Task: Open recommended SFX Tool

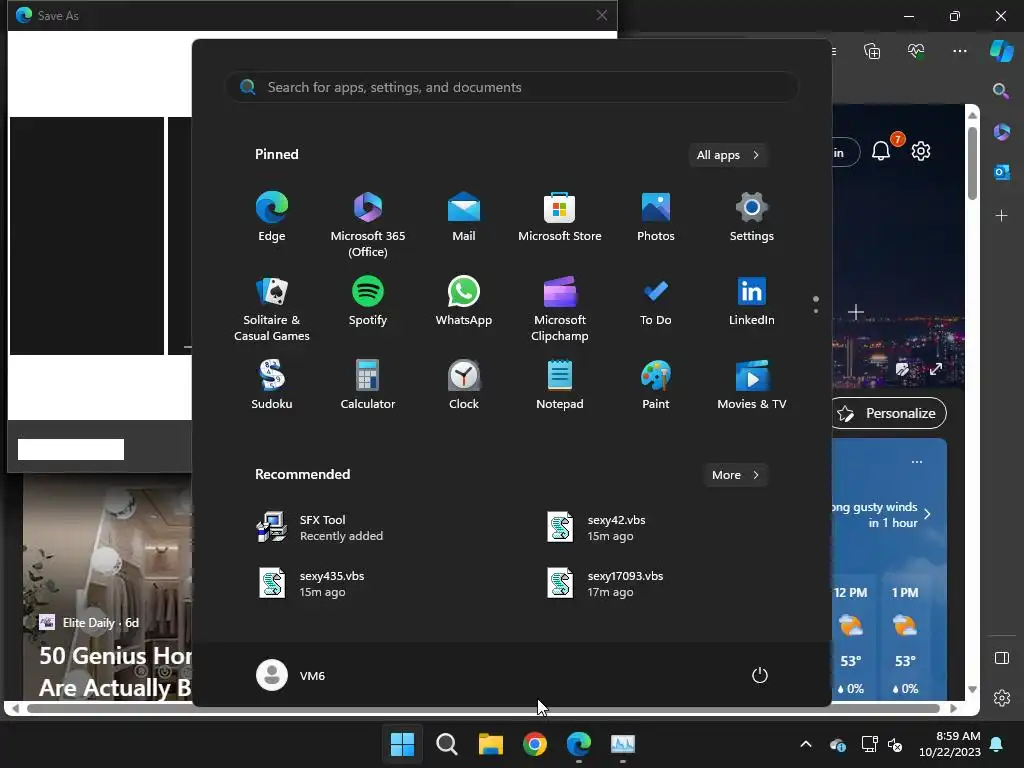Action: (x=320, y=528)
